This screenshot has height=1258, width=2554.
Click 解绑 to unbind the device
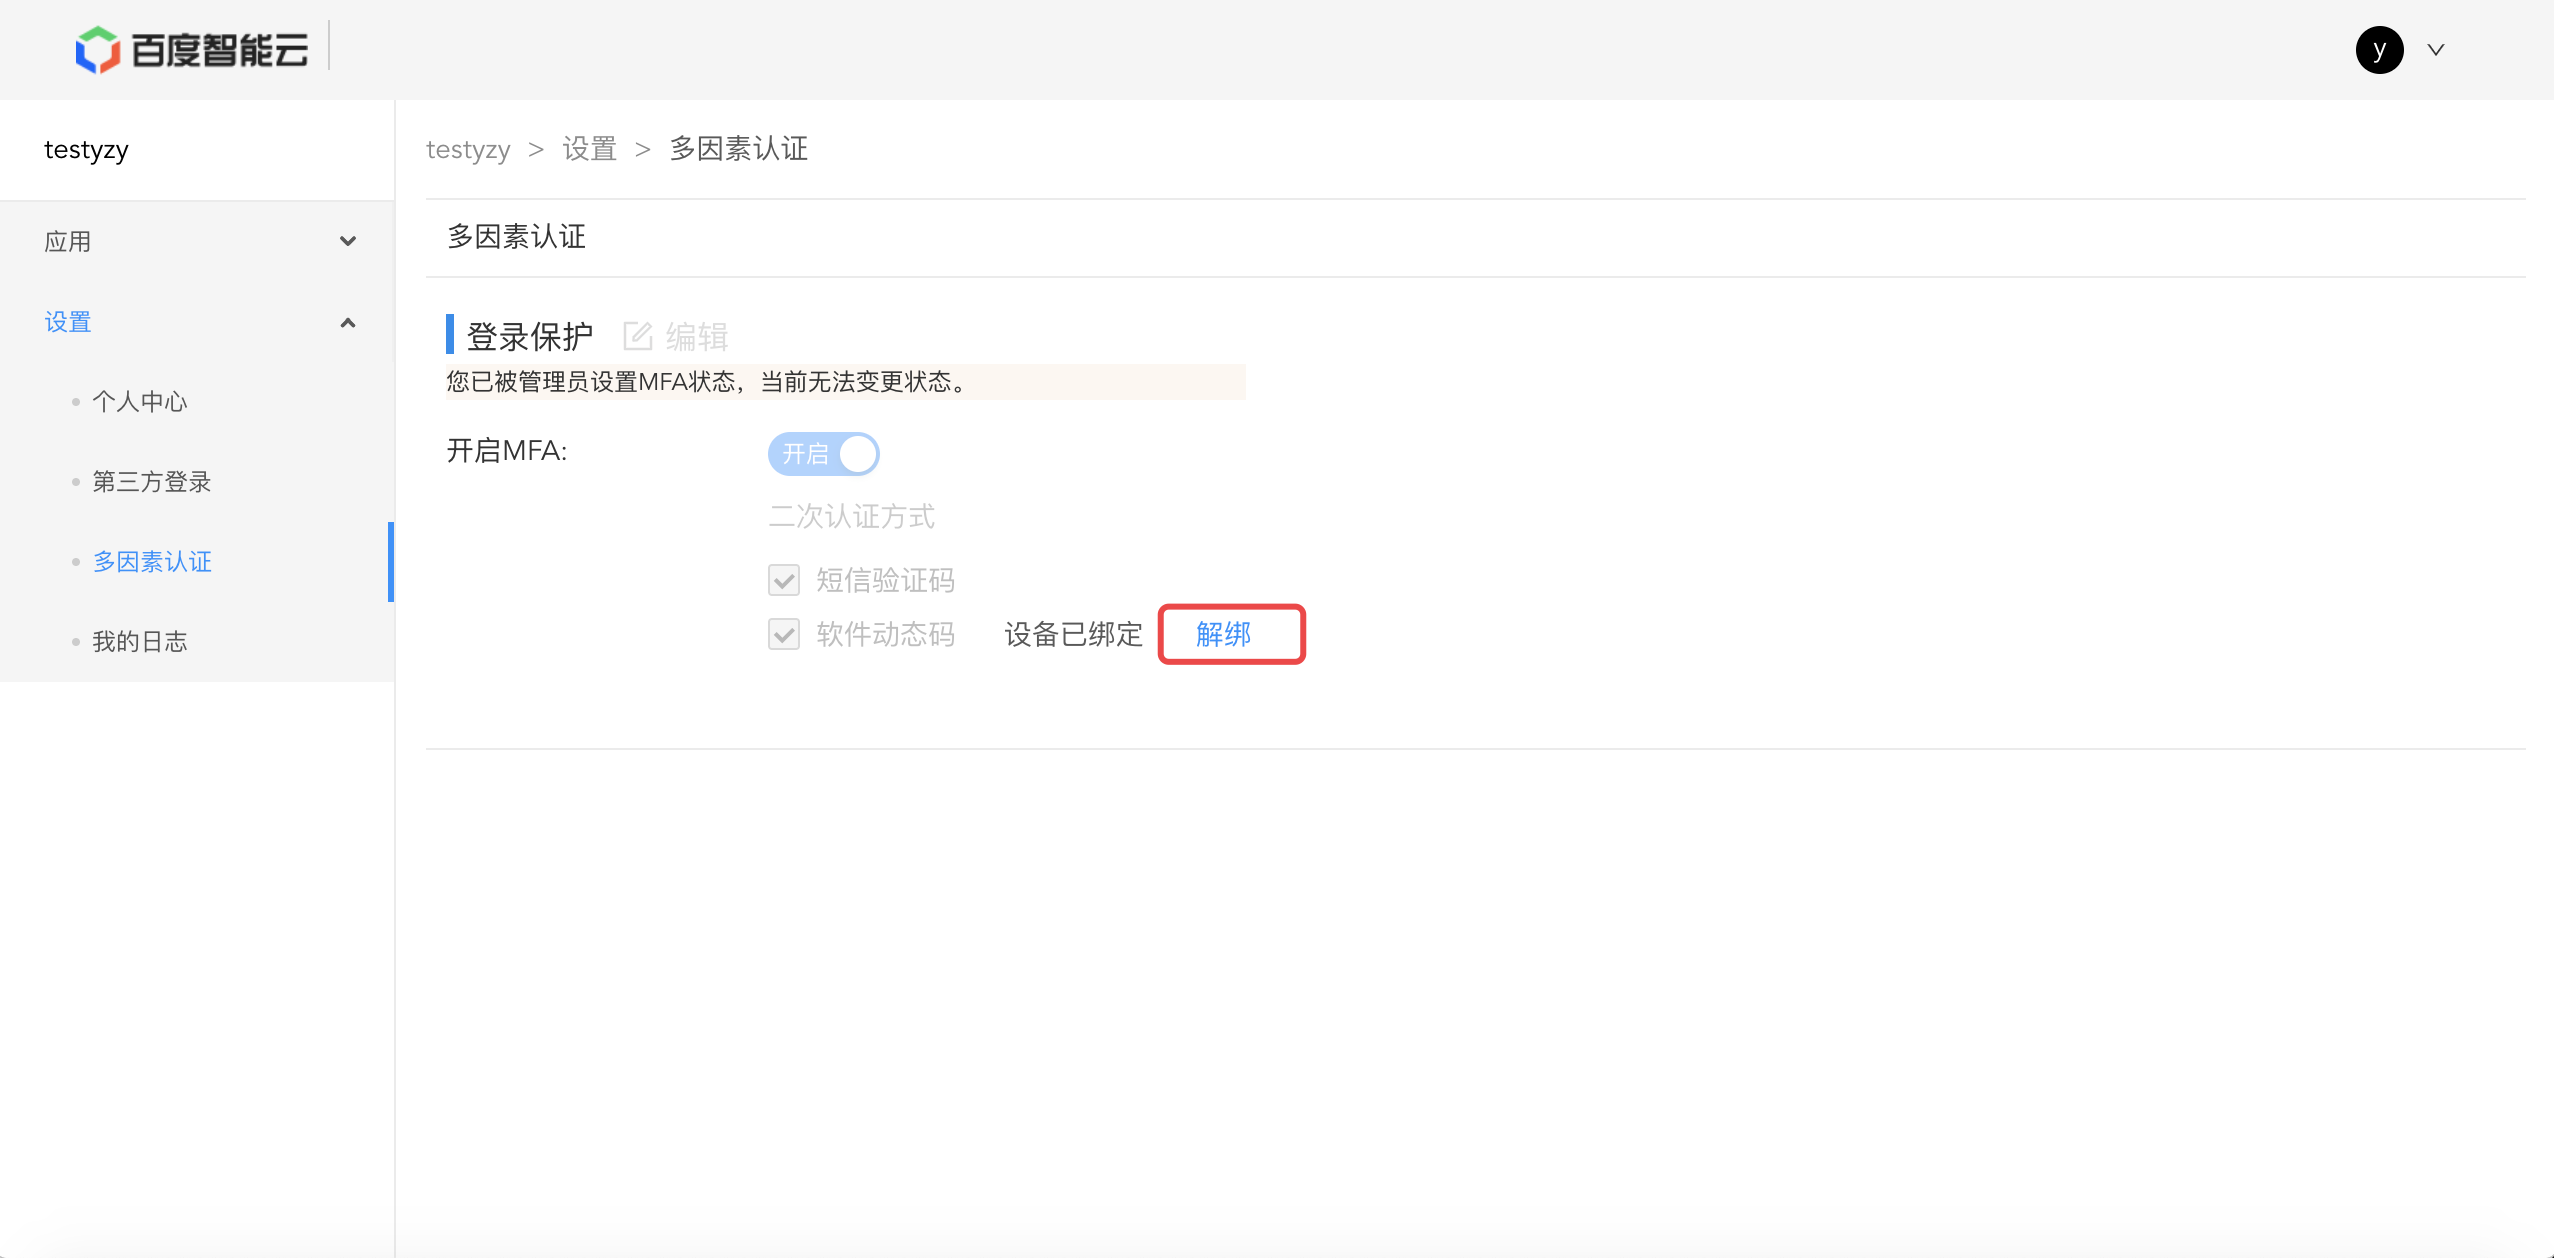1223,634
